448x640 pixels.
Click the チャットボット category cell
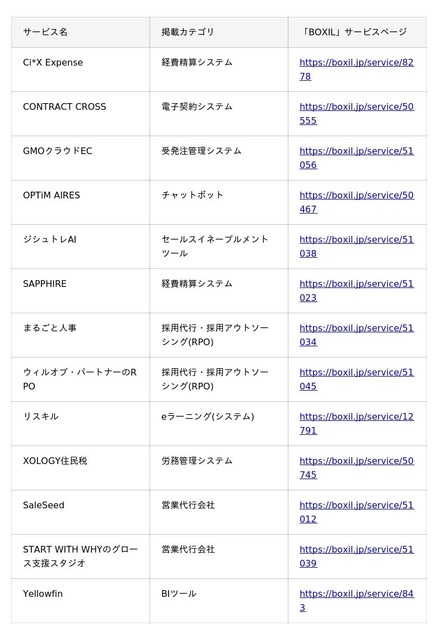pyautogui.click(x=219, y=202)
